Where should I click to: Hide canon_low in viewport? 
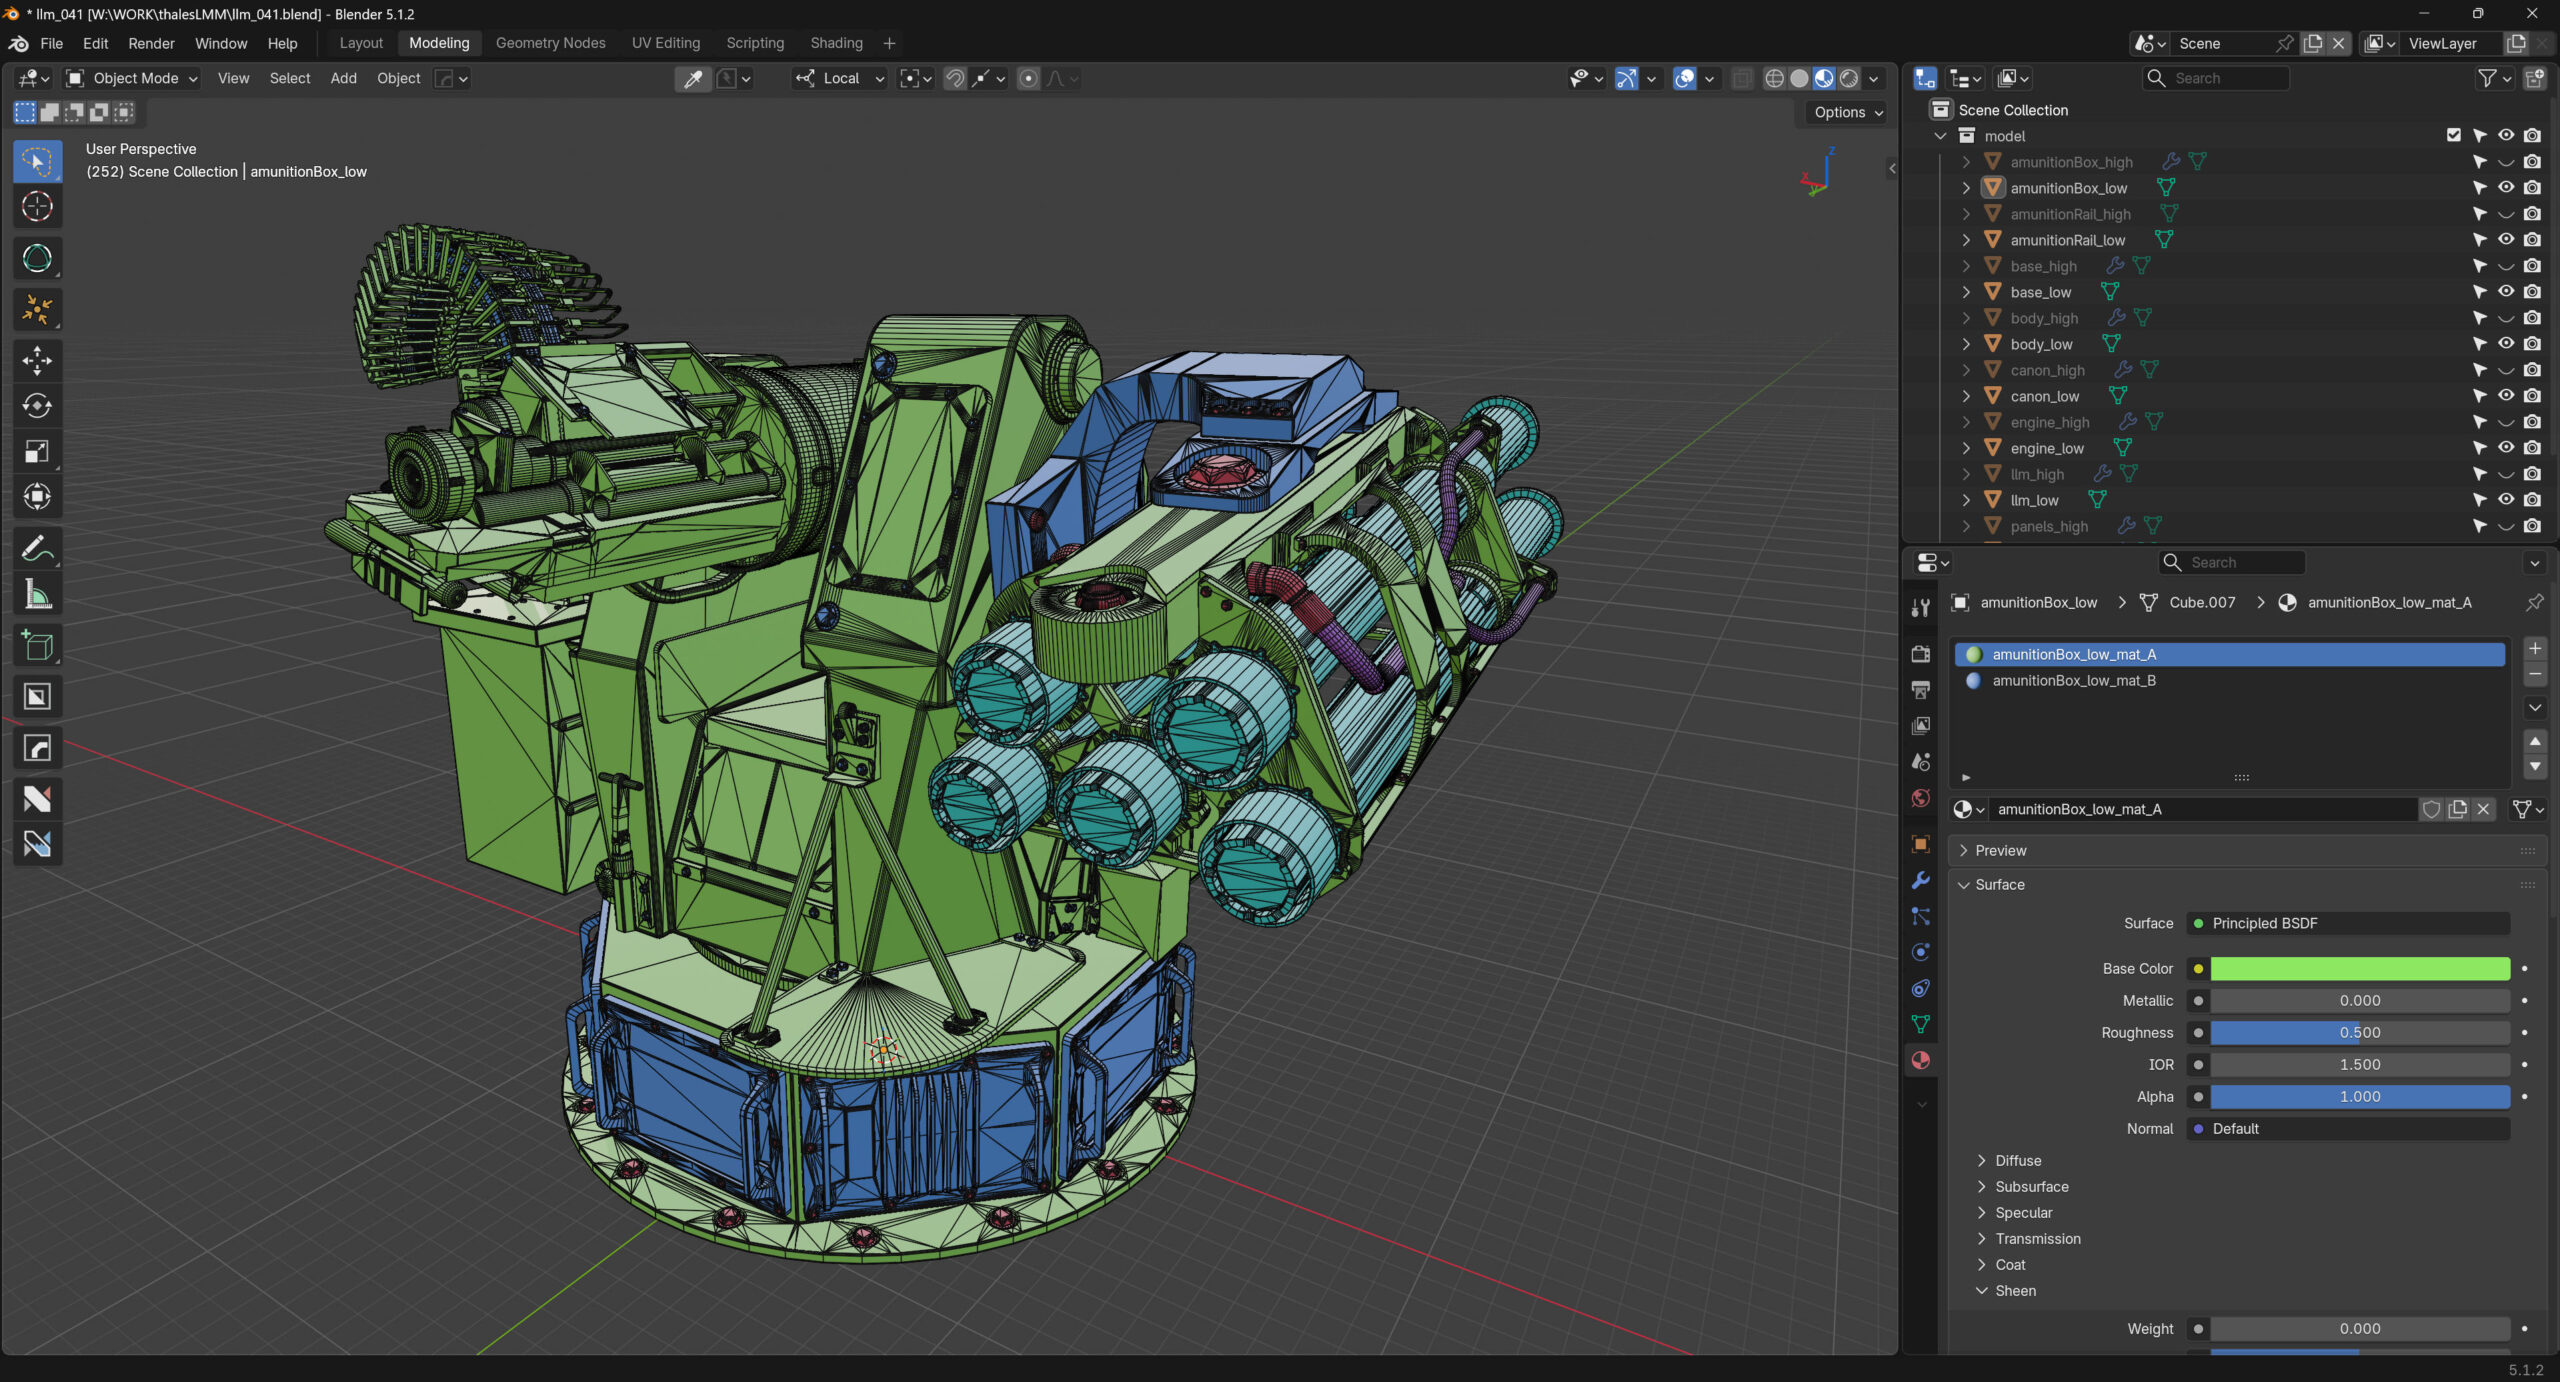click(x=2506, y=396)
